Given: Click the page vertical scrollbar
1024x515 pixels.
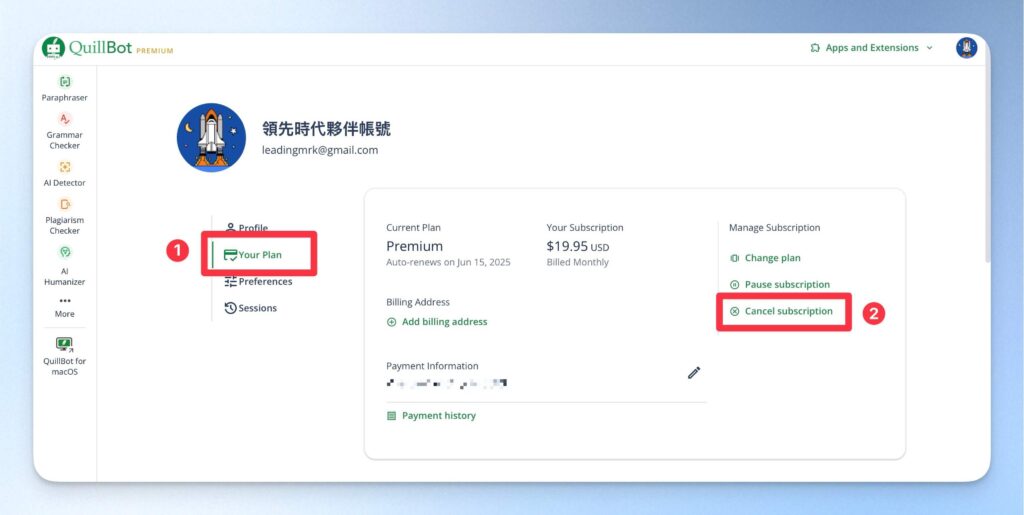Looking at the screenshot, I should pos(987,163).
